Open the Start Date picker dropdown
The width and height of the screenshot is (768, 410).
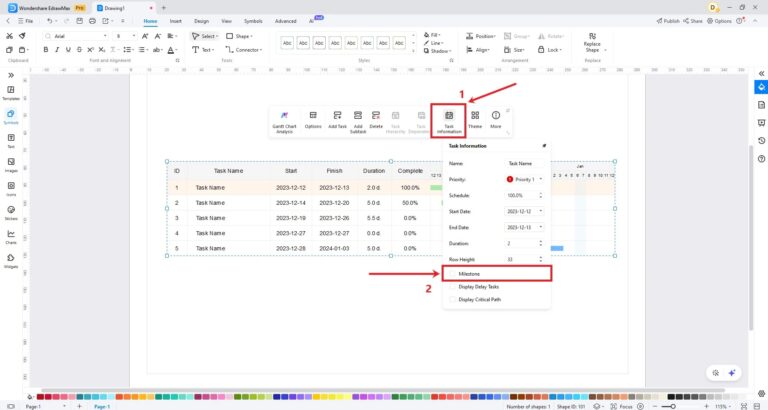coord(541,211)
